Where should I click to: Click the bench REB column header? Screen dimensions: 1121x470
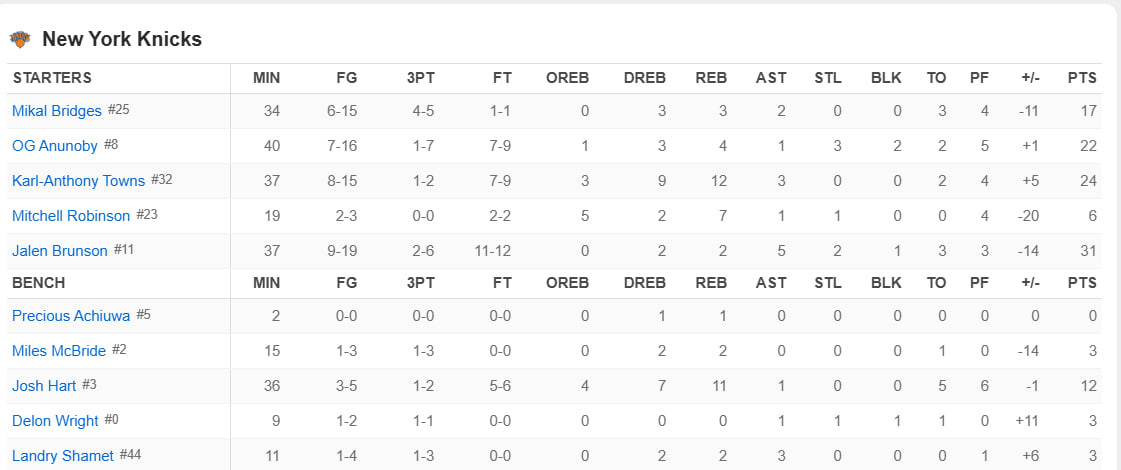711,283
